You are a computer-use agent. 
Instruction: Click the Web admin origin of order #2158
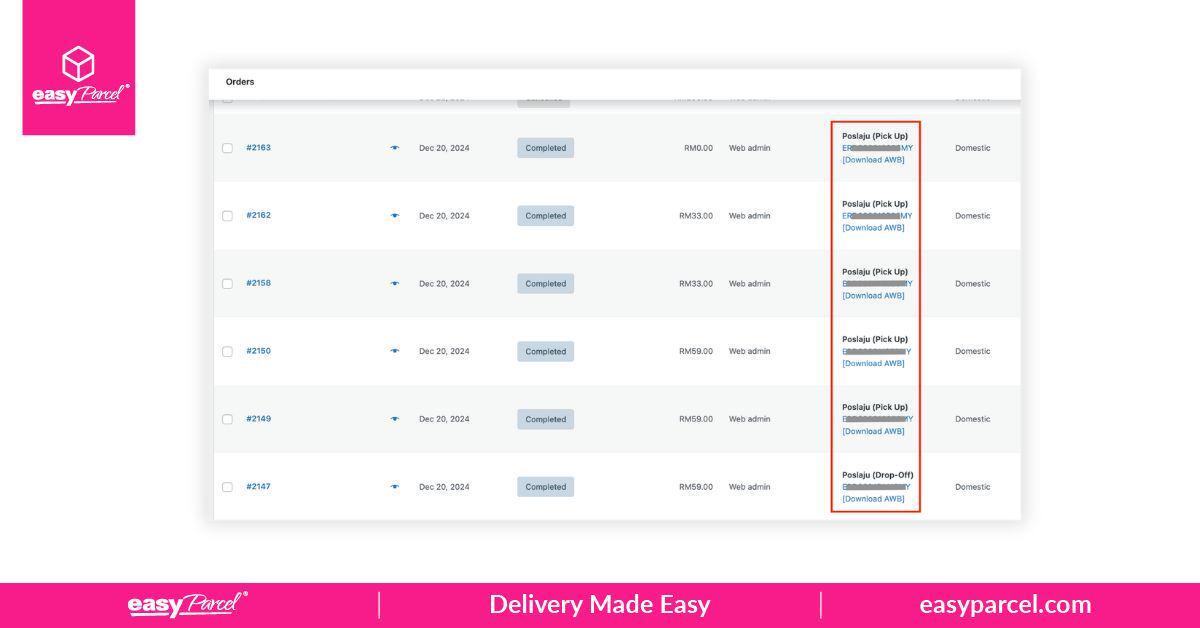point(750,284)
